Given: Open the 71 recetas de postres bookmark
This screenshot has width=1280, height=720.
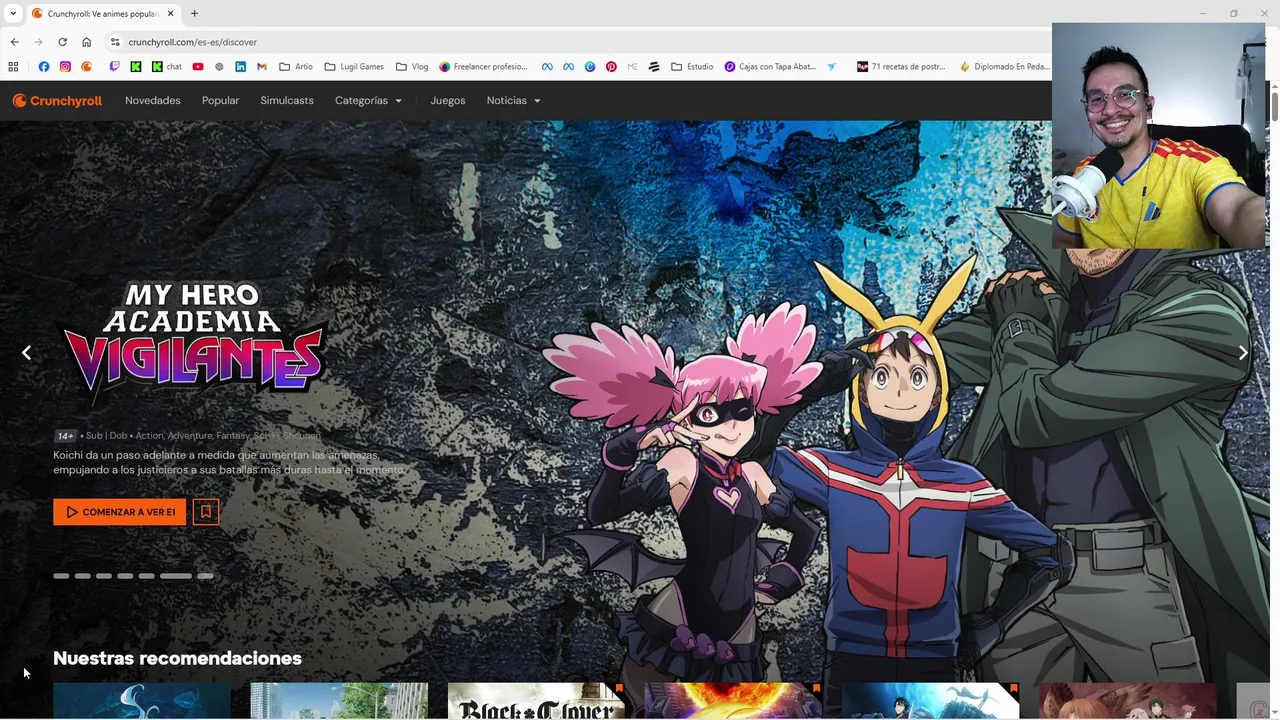Looking at the screenshot, I should click(x=901, y=67).
